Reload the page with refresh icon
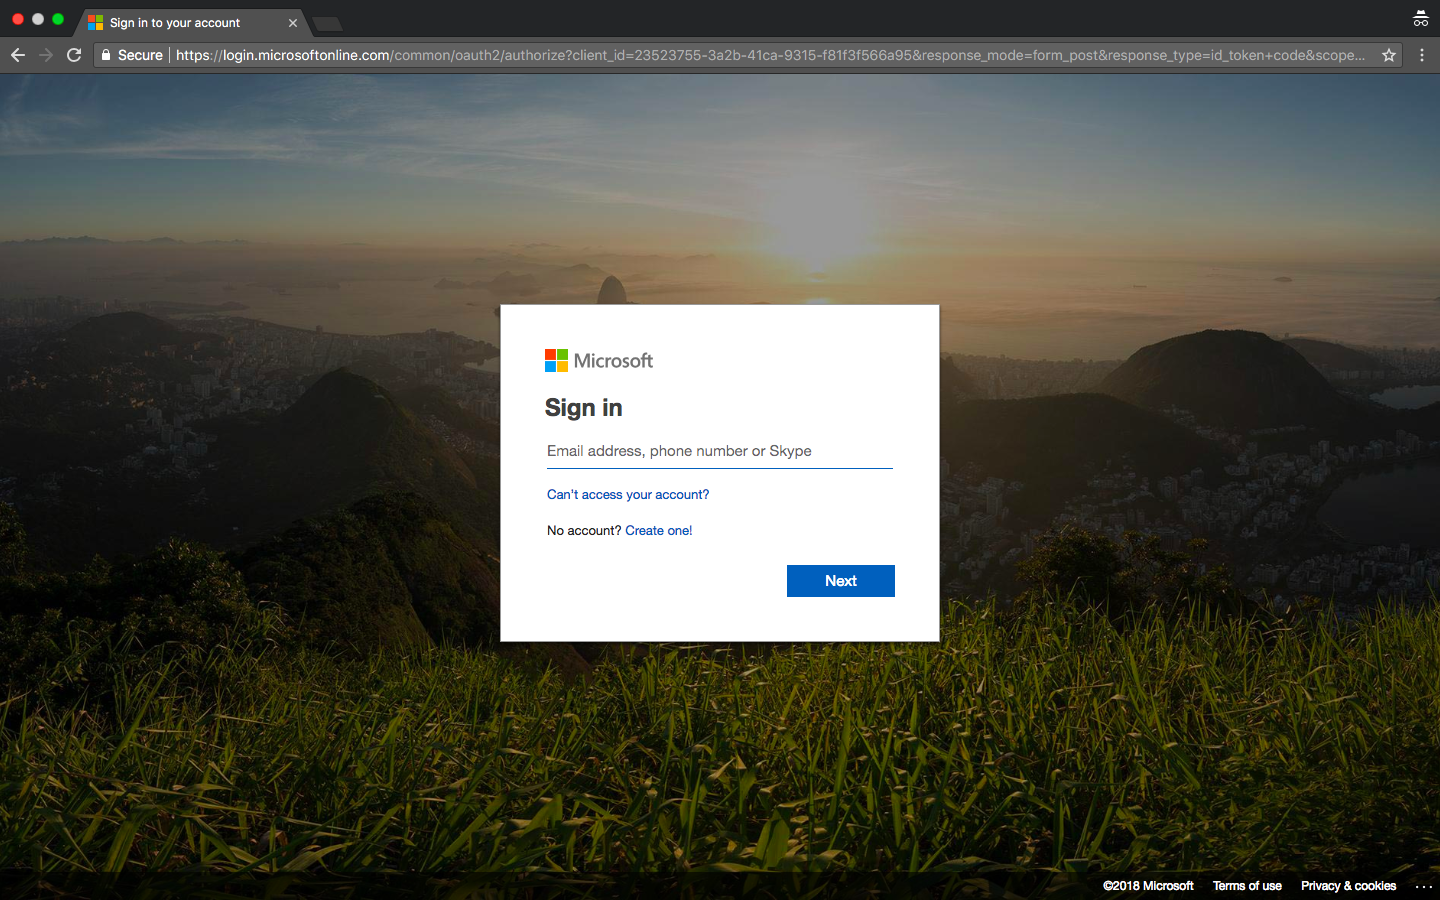Screen dimensions: 1440x900 (x=74, y=55)
